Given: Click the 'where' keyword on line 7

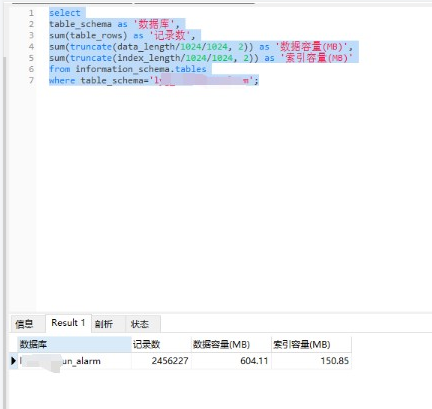Looking at the screenshot, I should (62, 80).
